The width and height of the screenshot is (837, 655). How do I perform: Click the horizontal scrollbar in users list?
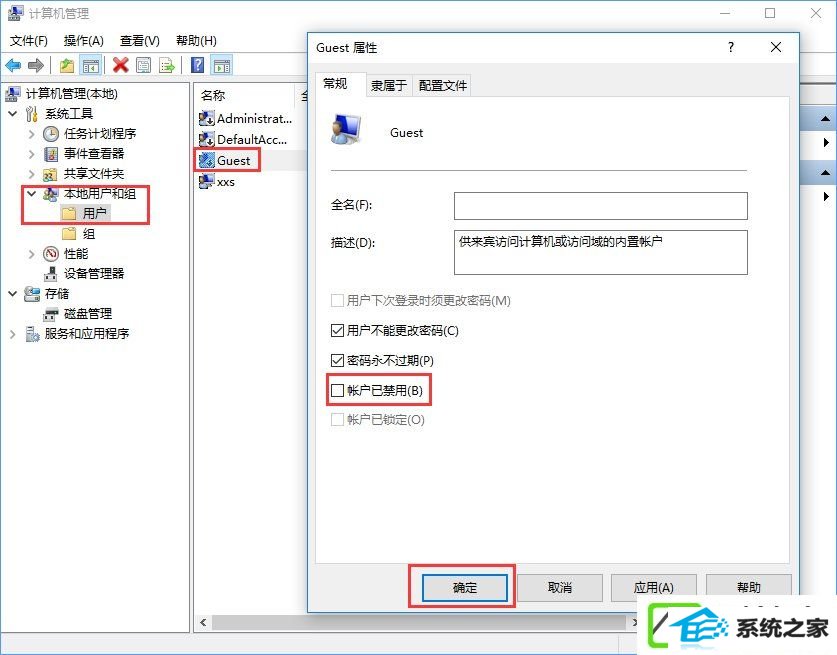point(418,622)
